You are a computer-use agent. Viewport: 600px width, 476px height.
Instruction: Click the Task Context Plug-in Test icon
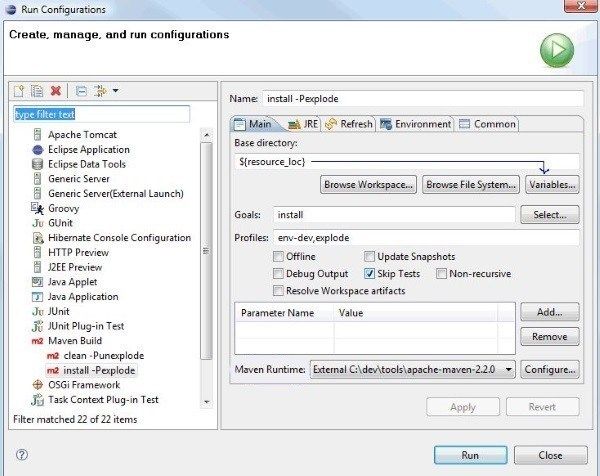[x=38, y=400]
